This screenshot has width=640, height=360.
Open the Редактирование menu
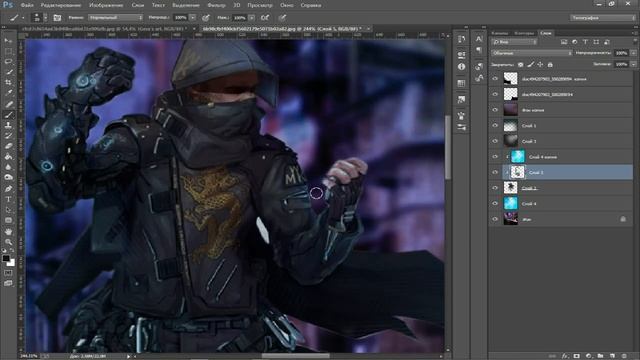(x=61, y=5)
